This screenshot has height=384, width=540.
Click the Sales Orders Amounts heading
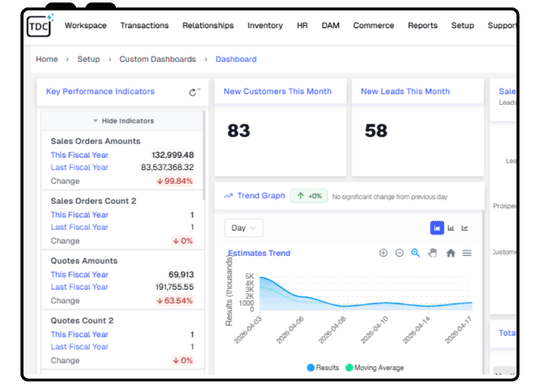(x=95, y=141)
